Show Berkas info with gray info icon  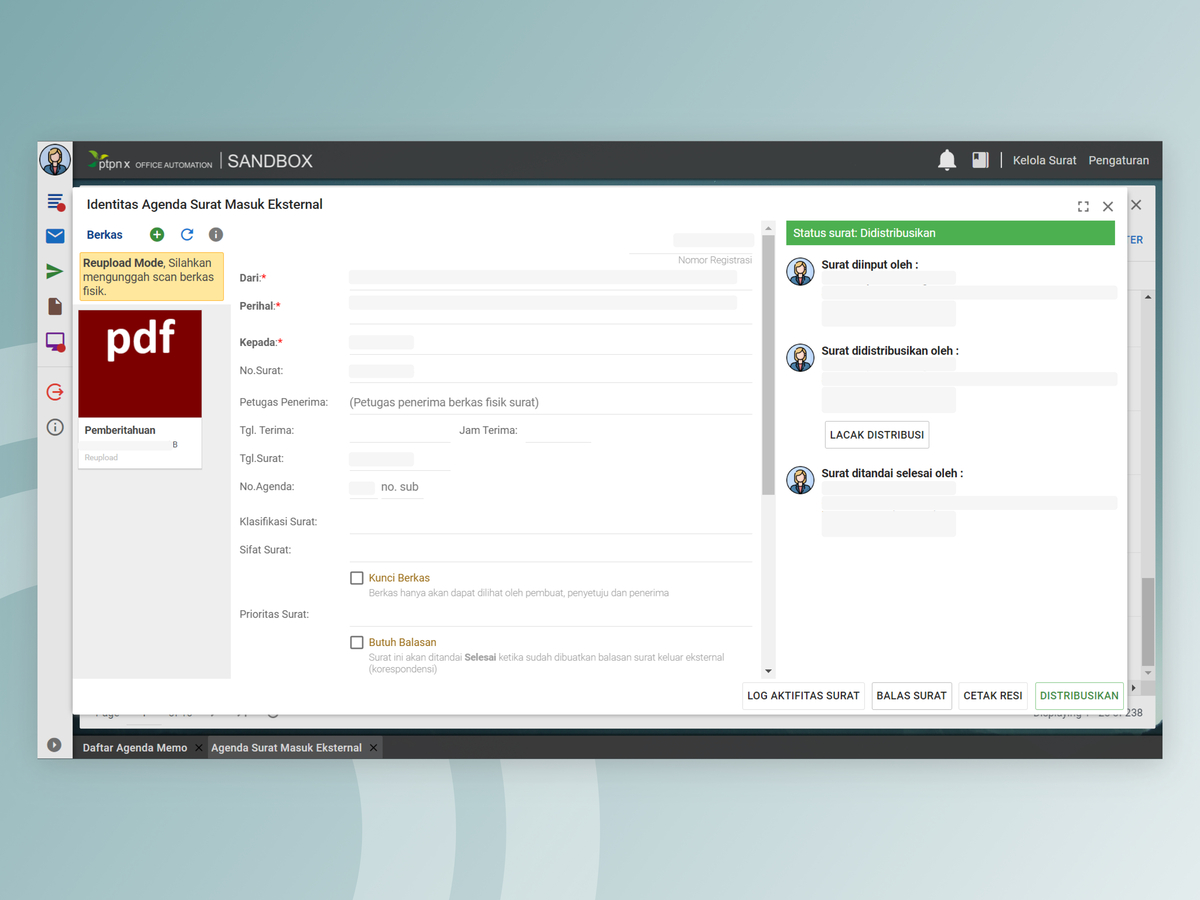tap(216, 234)
